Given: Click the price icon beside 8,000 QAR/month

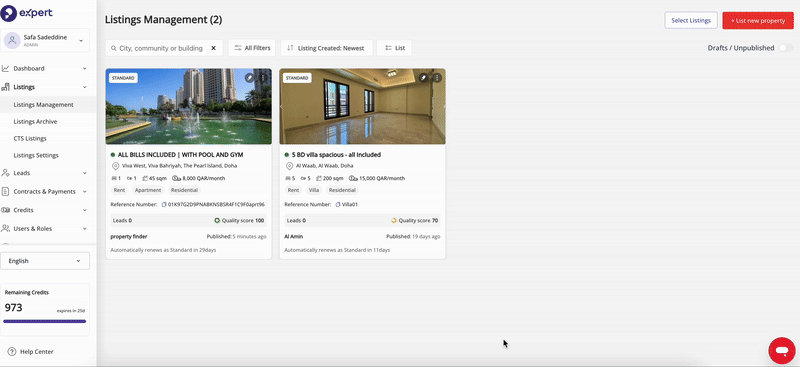Looking at the screenshot, I should tap(177, 178).
